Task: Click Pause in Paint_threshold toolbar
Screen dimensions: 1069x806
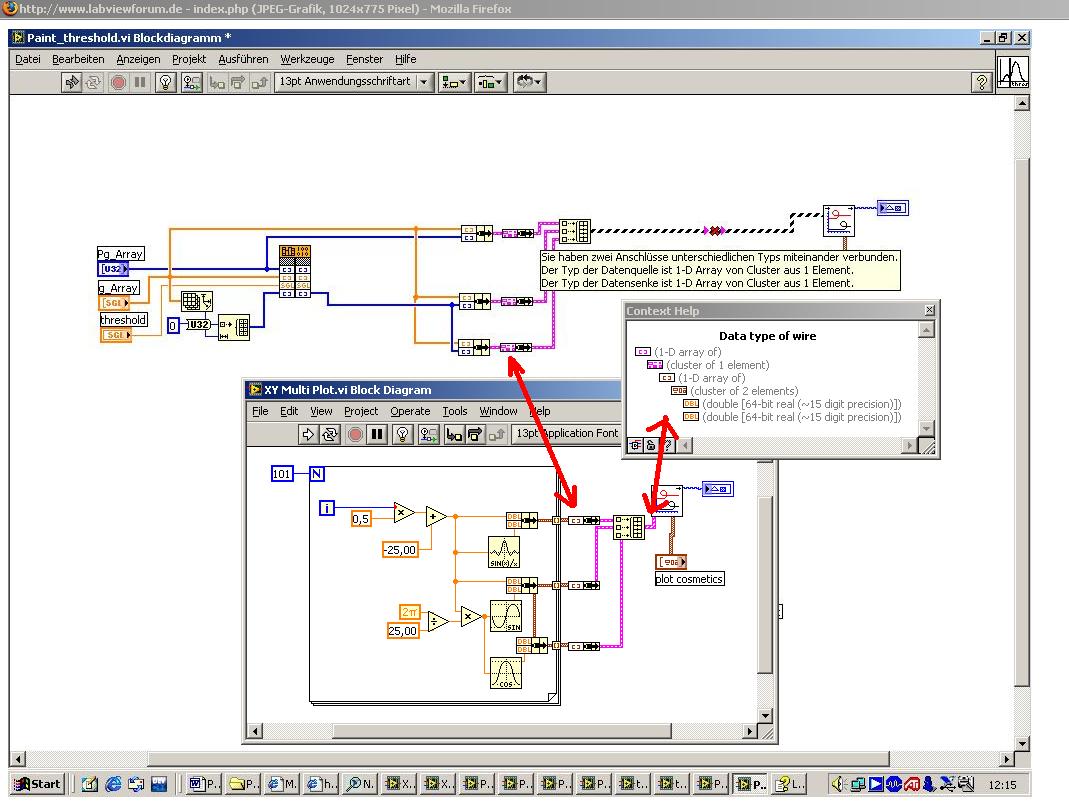Action: (x=140, y=83)
